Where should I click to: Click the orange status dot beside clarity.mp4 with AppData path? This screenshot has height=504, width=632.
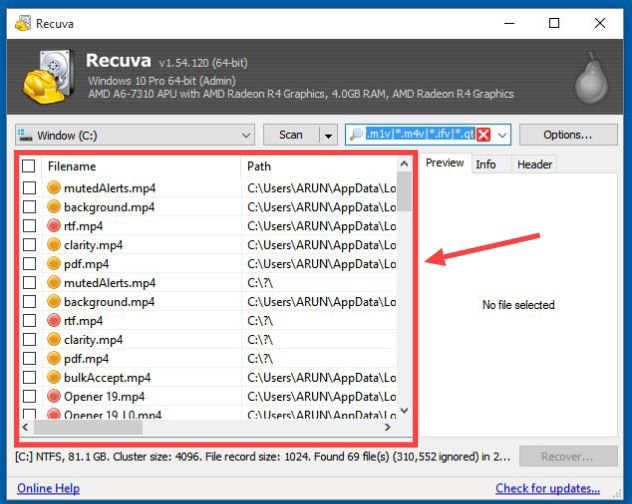click(54, 245)
